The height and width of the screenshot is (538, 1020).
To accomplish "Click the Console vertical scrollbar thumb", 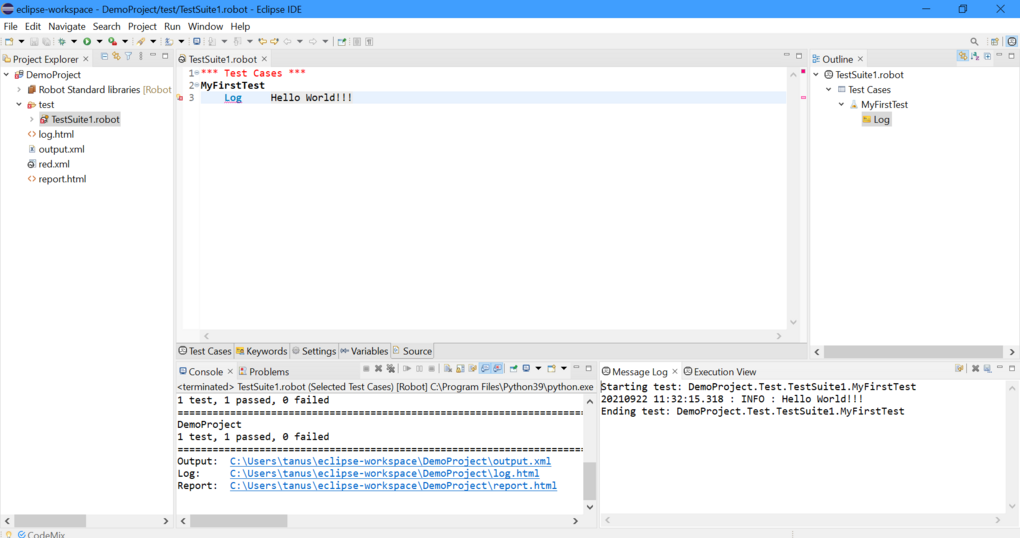I will pyautogui.click(x=589, y=480).
